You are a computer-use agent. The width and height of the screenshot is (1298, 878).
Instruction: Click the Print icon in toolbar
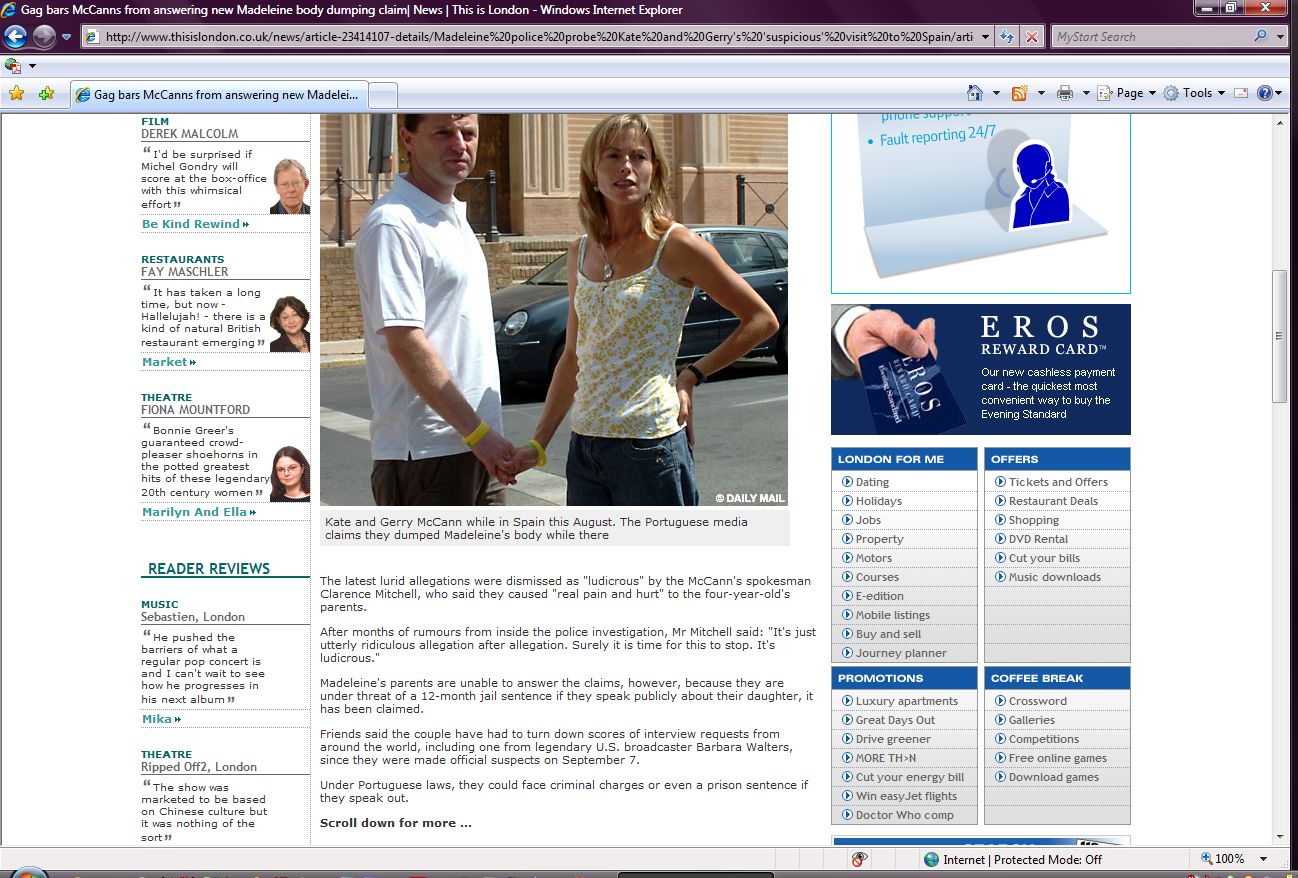coord(1065,93)
